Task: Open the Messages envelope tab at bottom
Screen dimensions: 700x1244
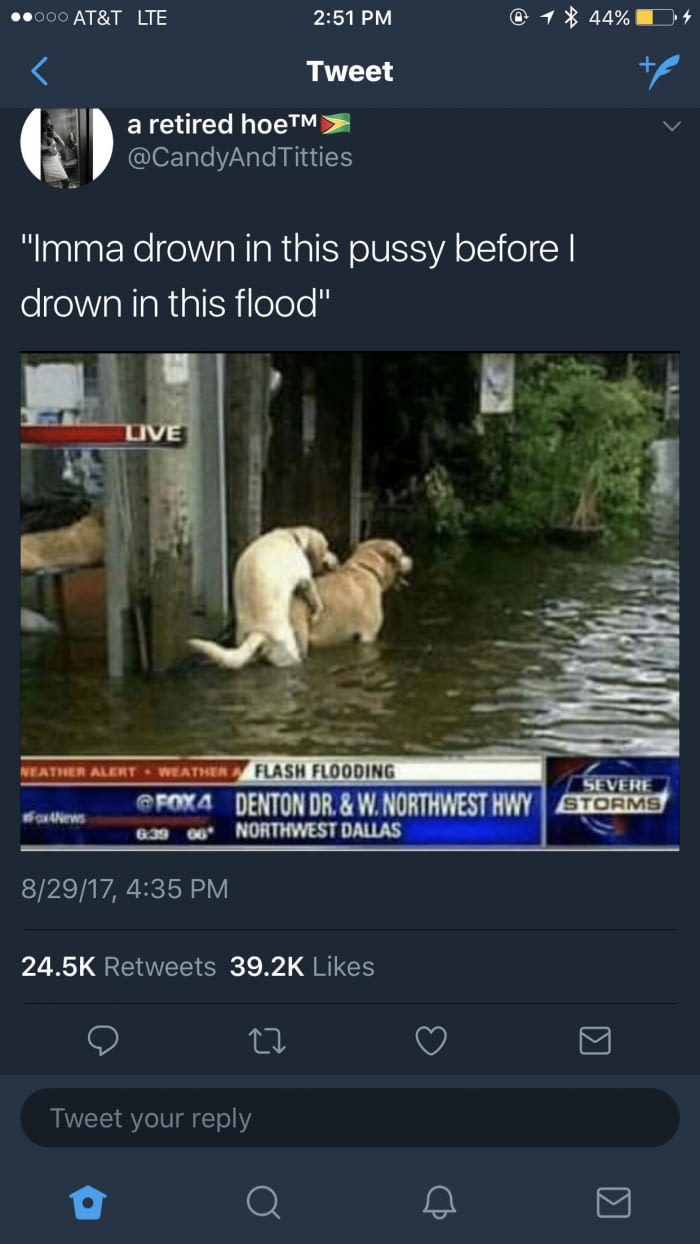Action: point(614,1202)
